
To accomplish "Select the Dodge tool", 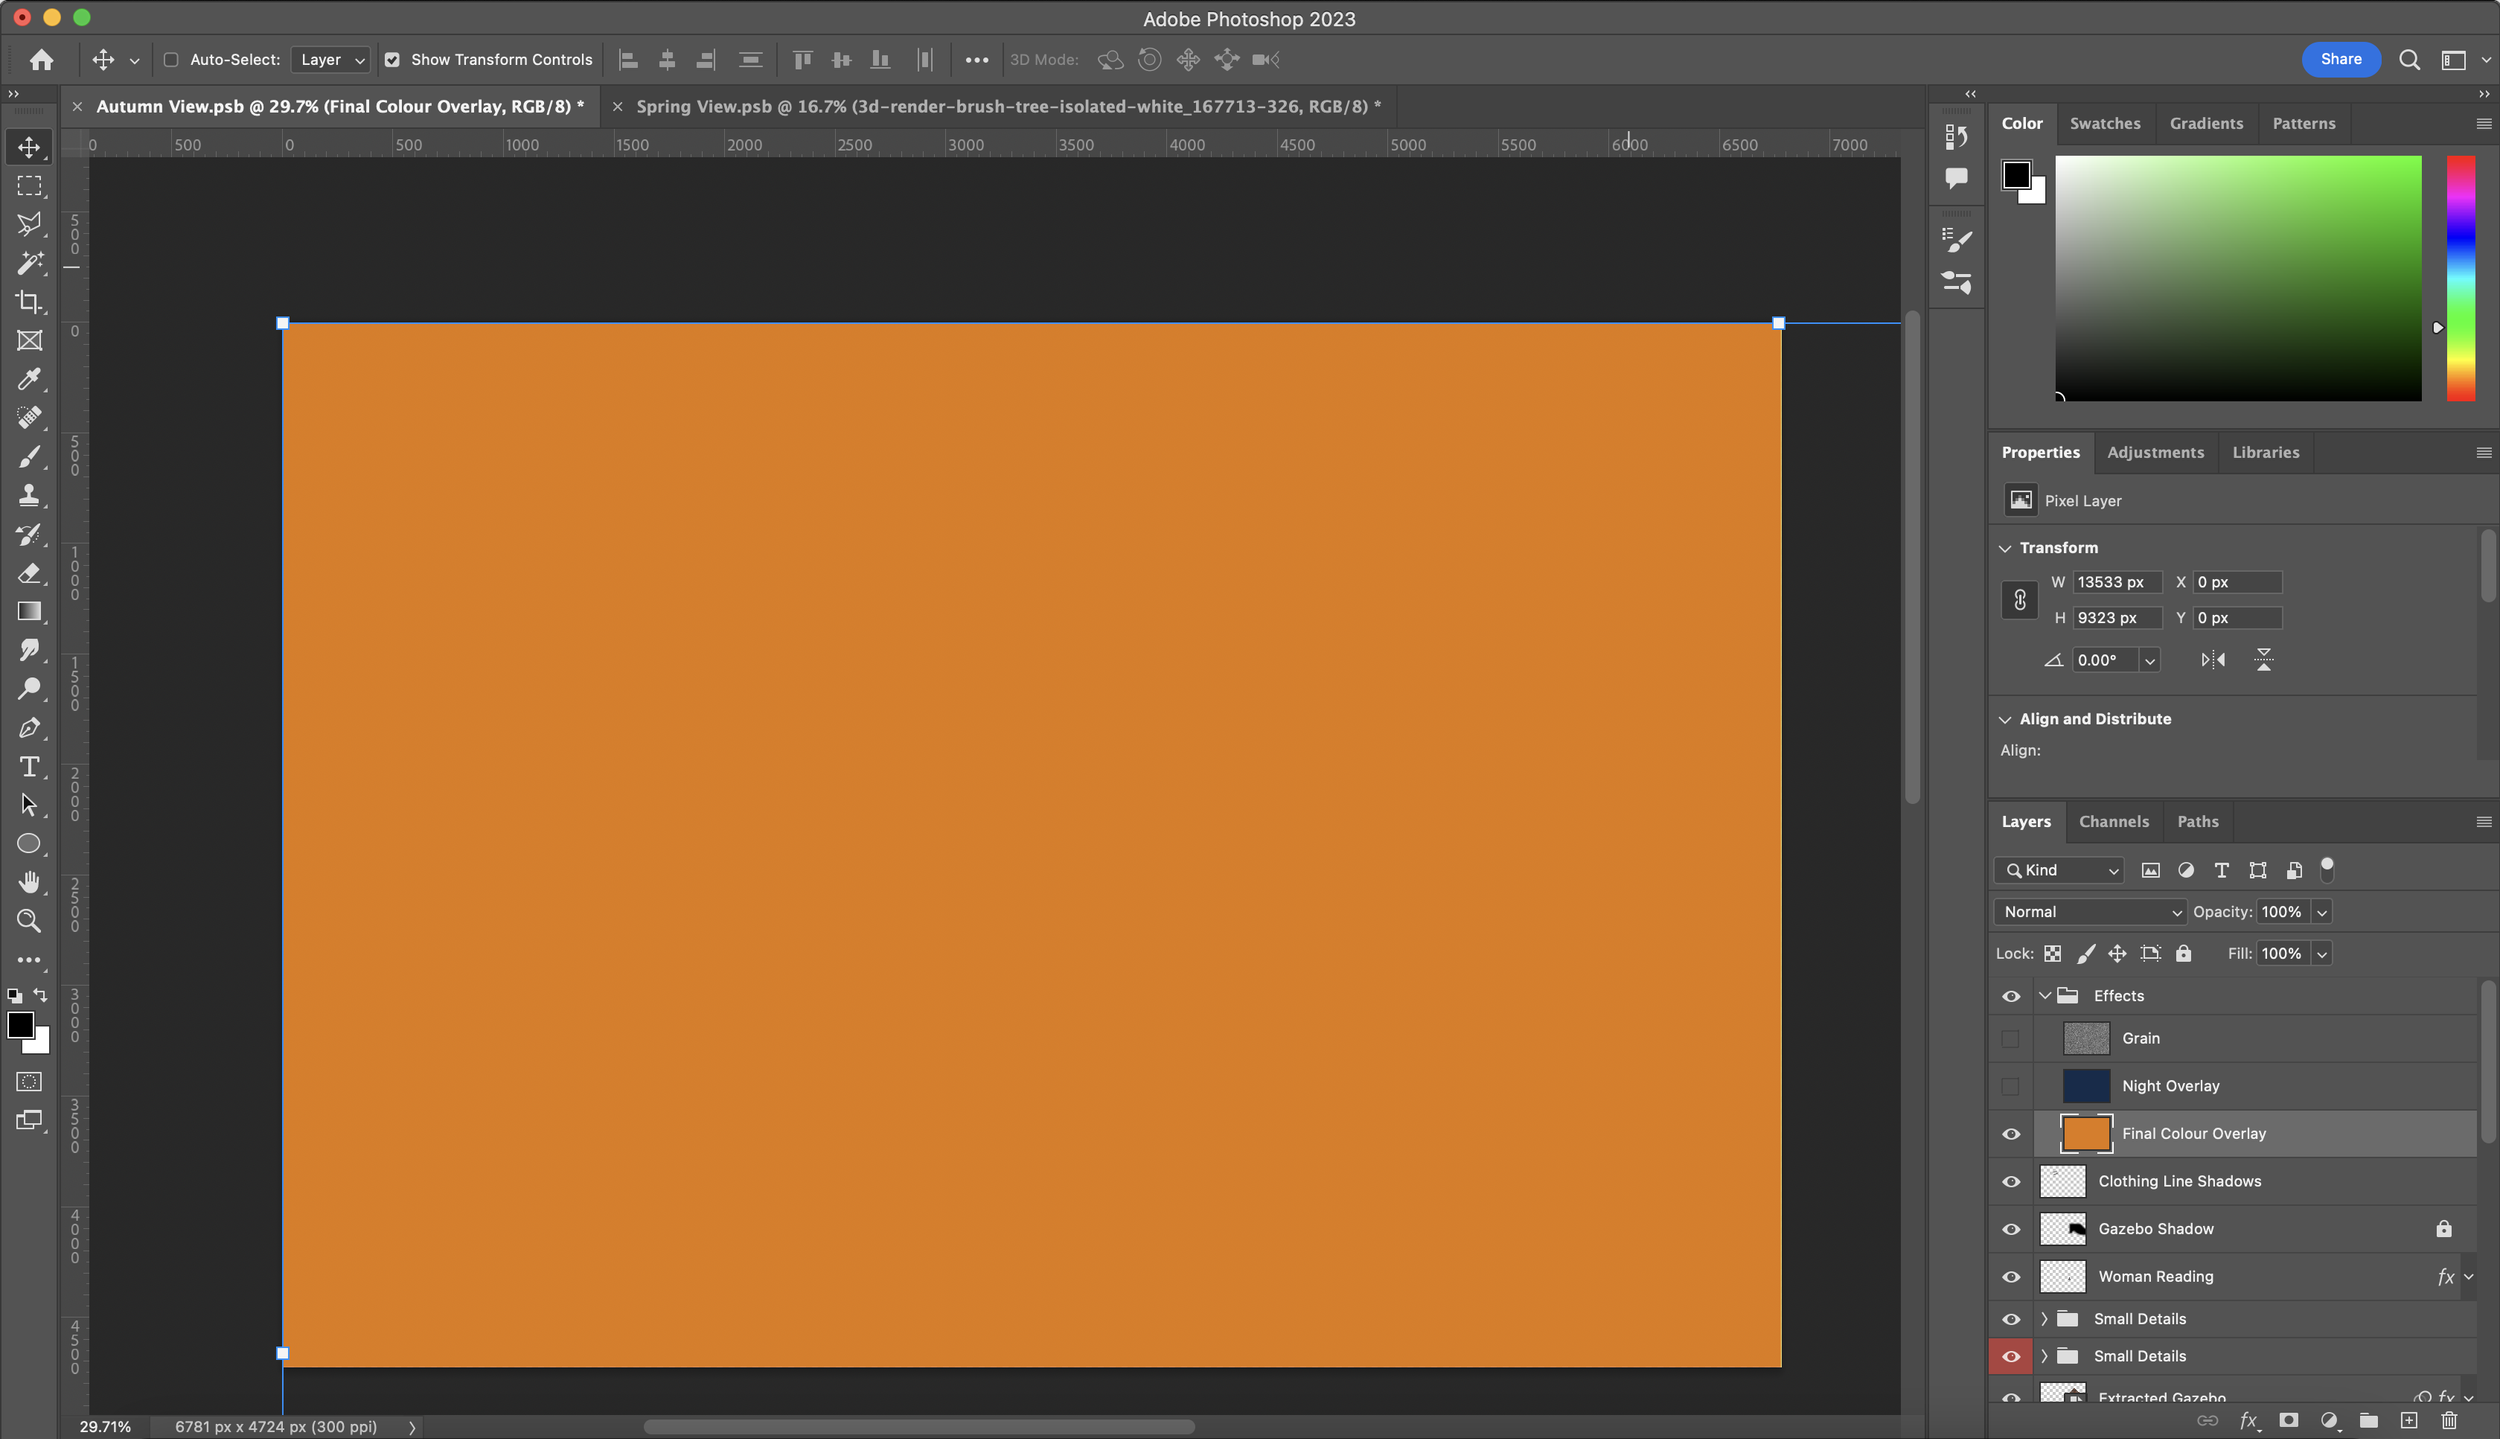I will pos(29,689).
